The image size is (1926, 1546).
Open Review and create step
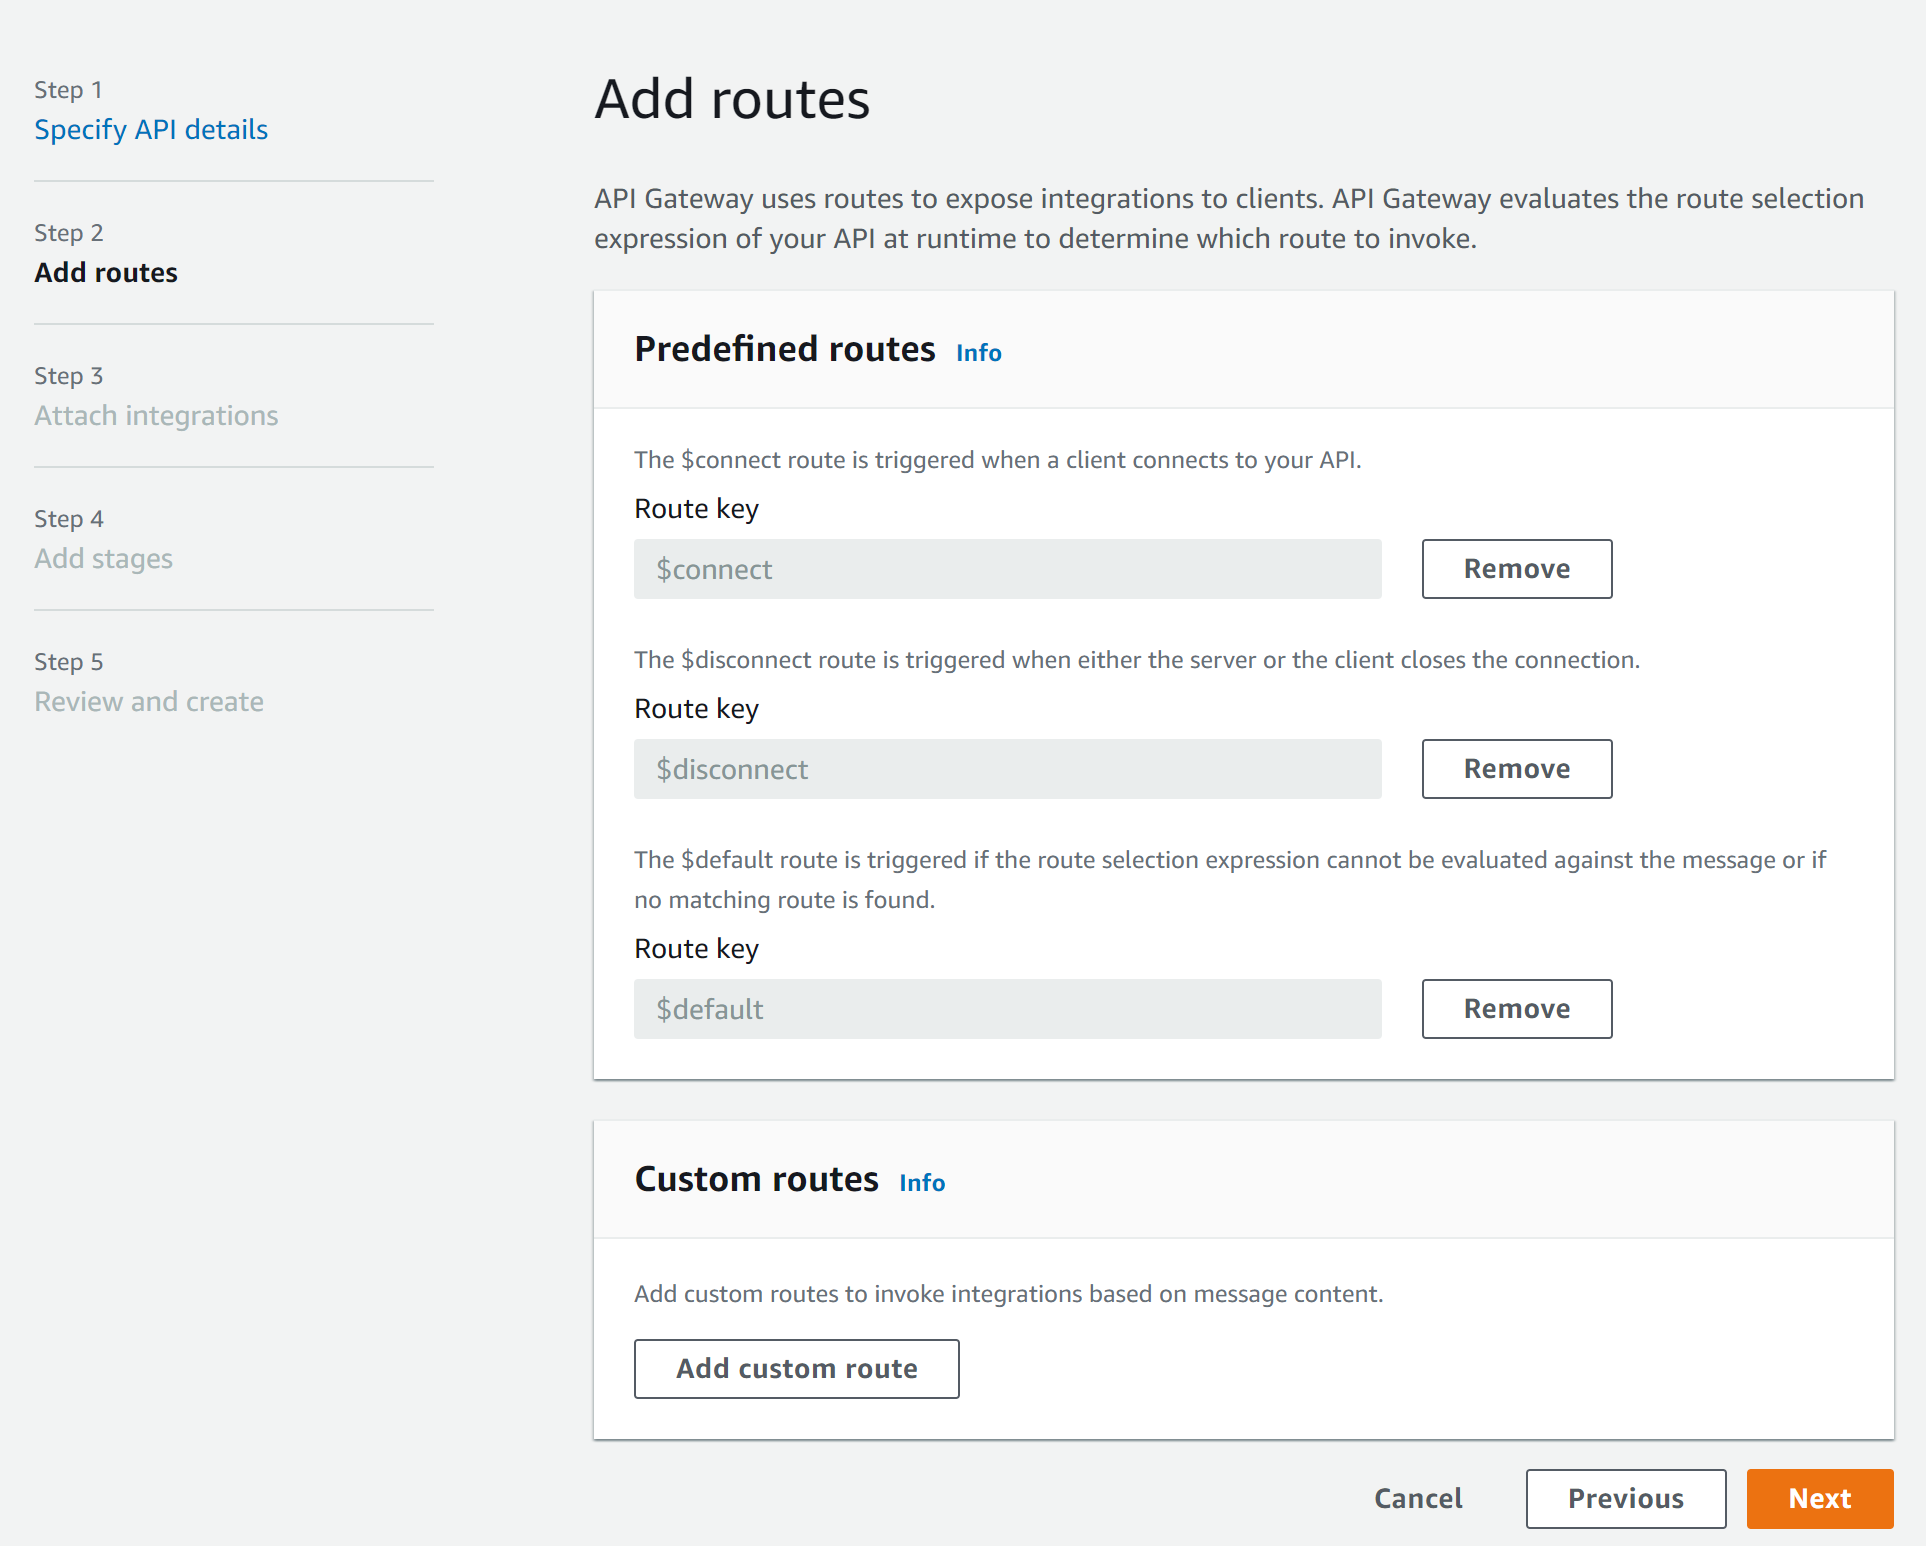[149, 702]
